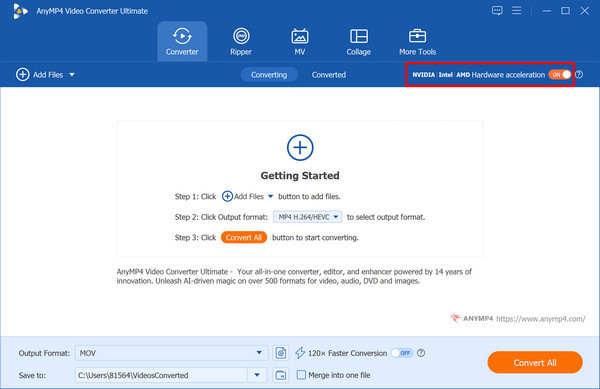The image size is (600, 389).
Task: Turn off Hardware acceleration toggle
Action: (560, 75)
